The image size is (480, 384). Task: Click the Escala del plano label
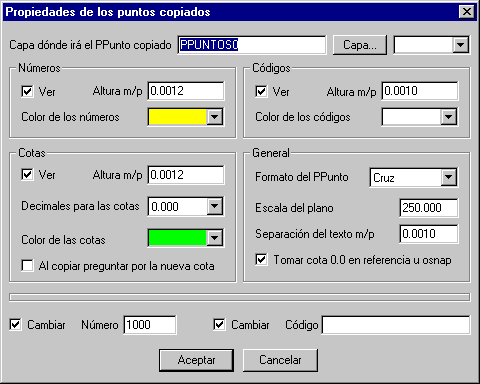point(294,208)
